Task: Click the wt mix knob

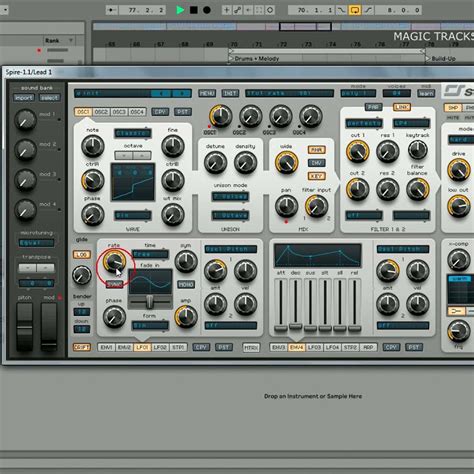Action: coord(173,215)
